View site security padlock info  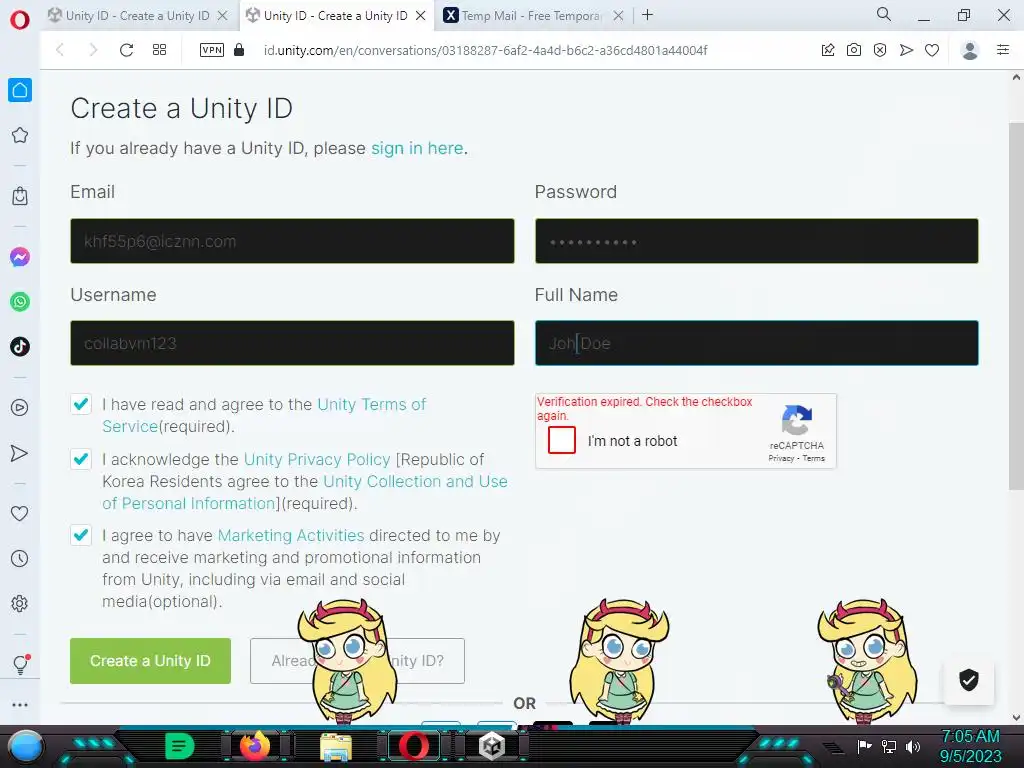click(x=239, y=50)
